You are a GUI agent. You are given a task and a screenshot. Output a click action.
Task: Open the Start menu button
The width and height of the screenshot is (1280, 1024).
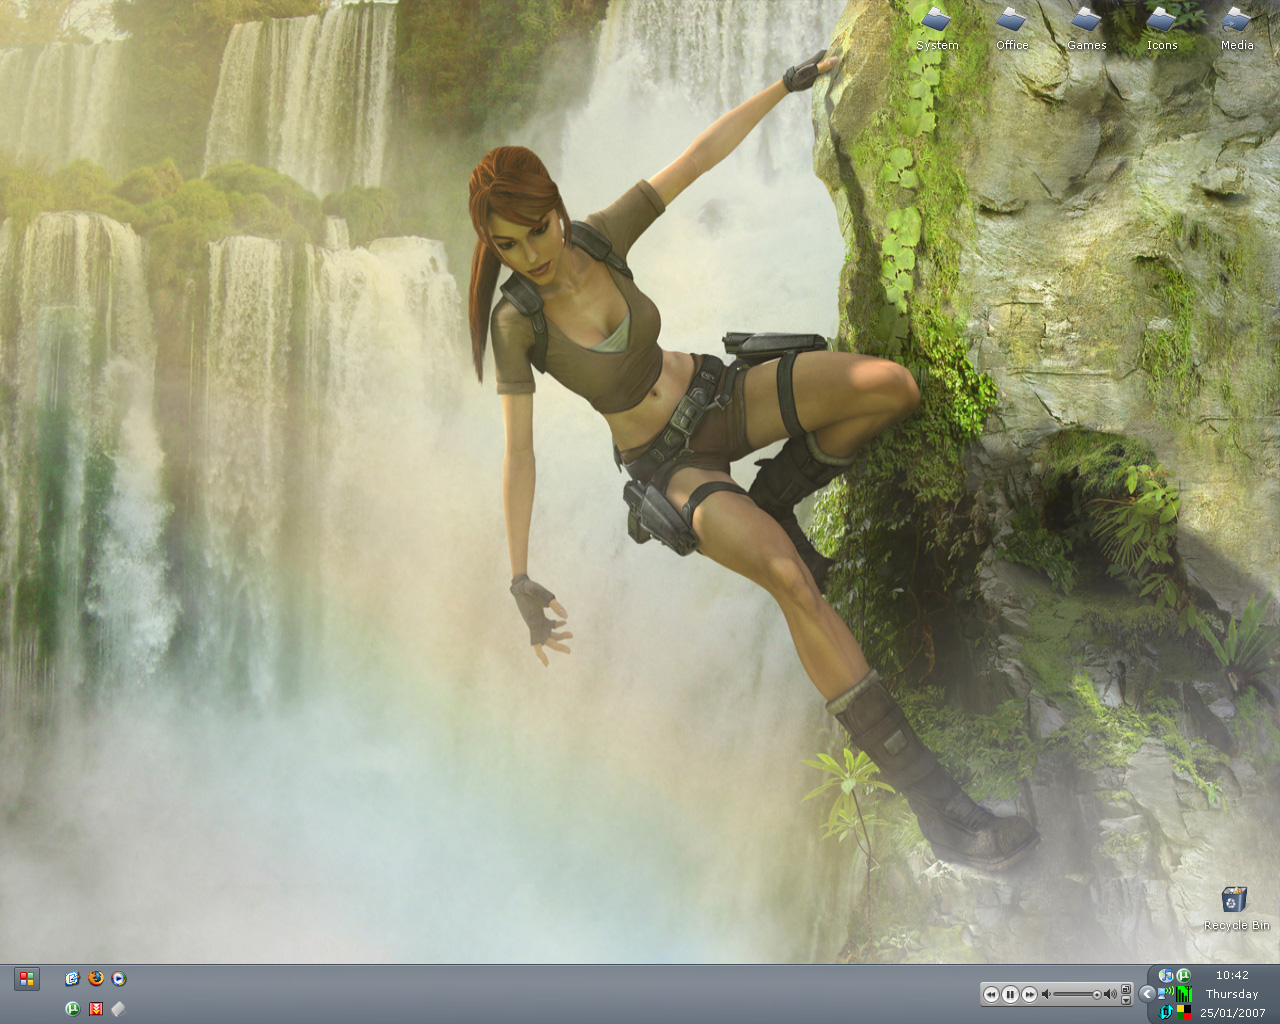[27, 979]
